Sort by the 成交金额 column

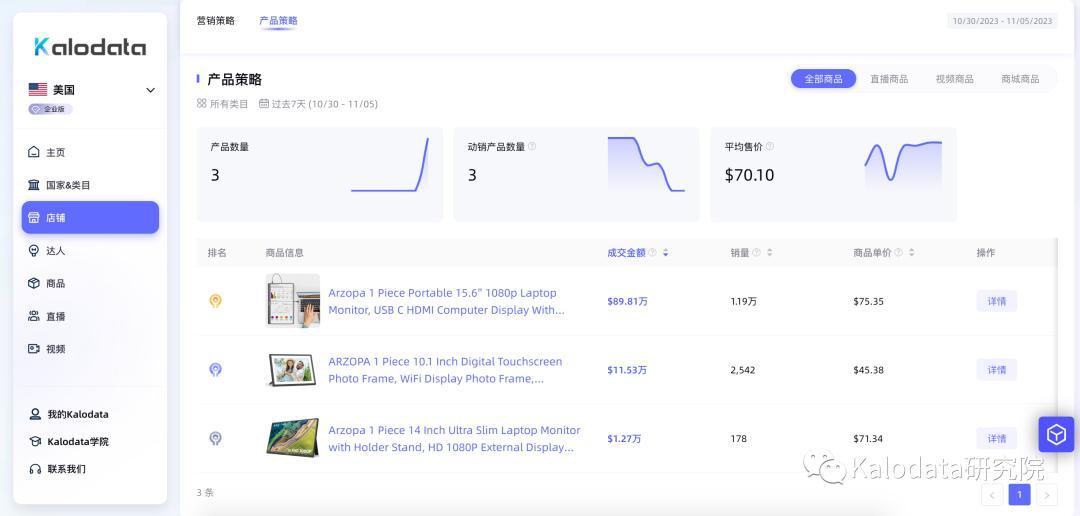point(665,253)
